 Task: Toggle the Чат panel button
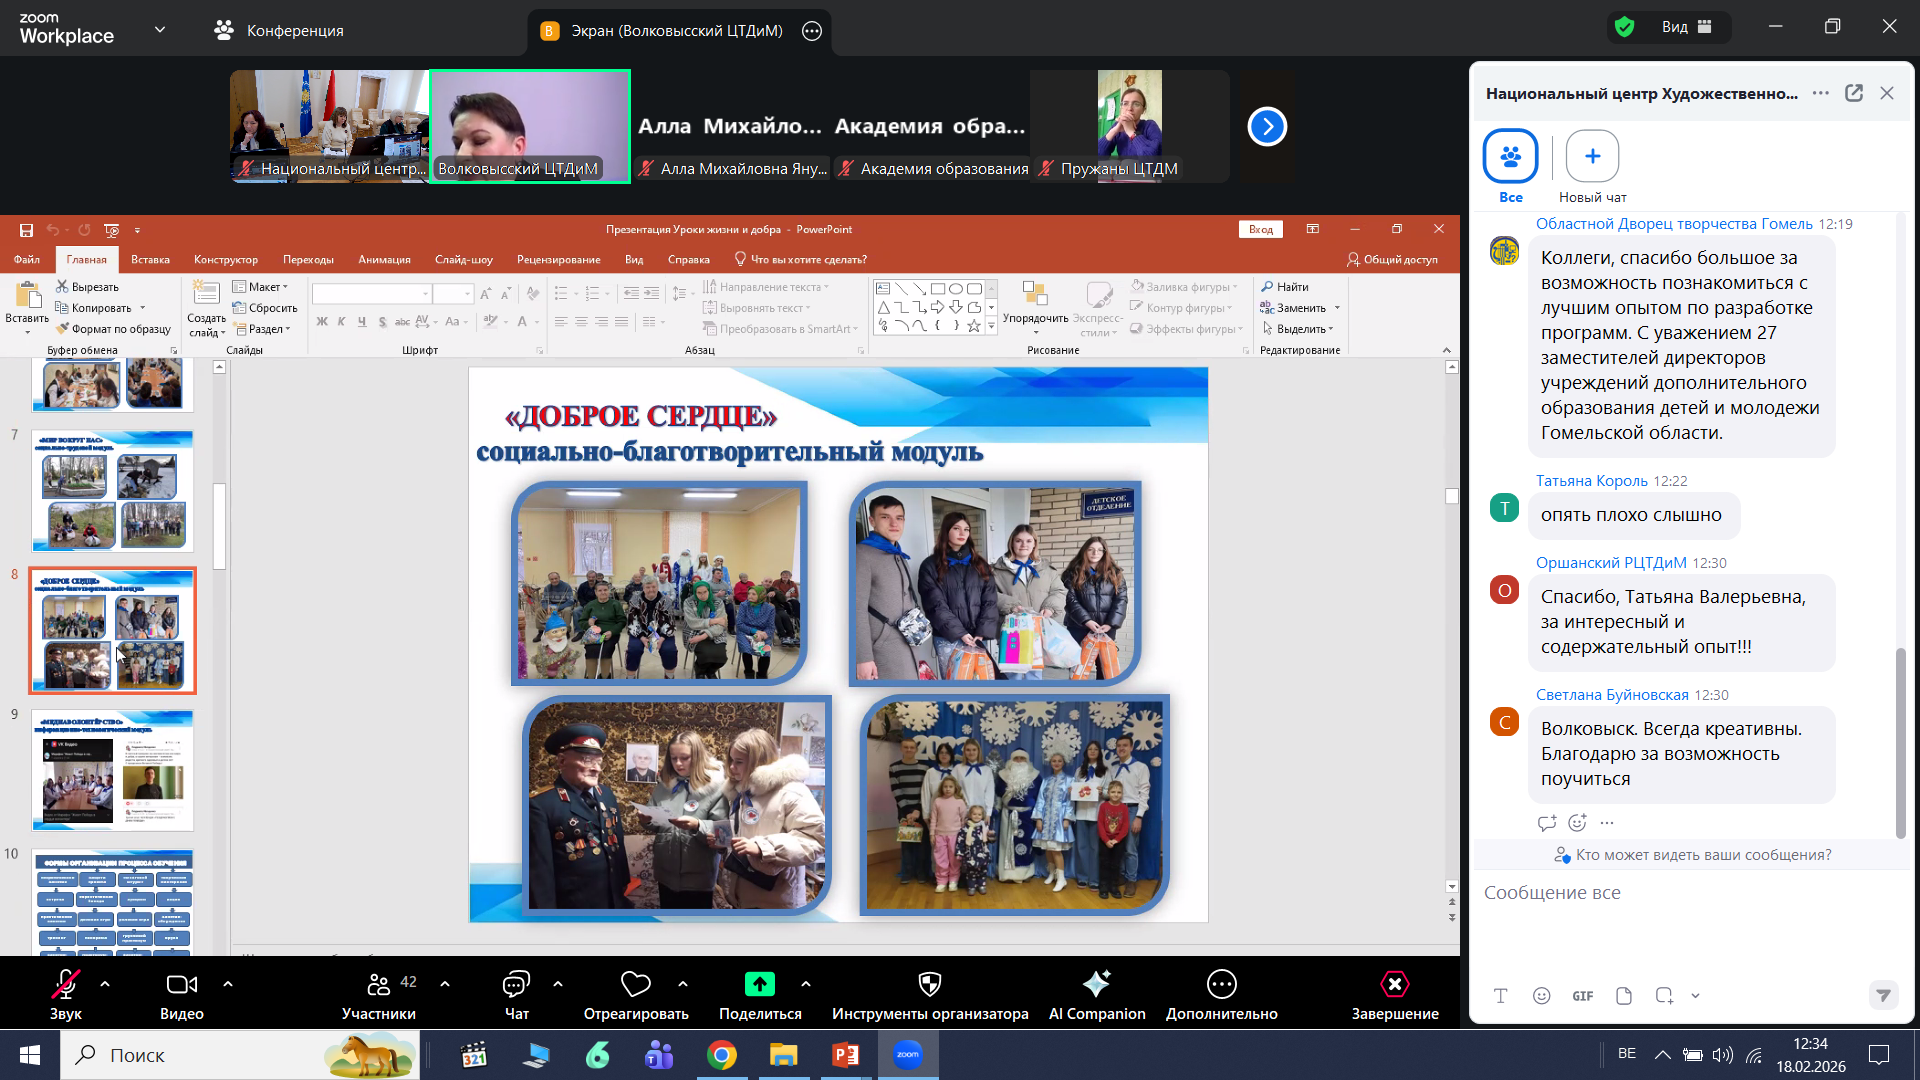tap(516, 985)
